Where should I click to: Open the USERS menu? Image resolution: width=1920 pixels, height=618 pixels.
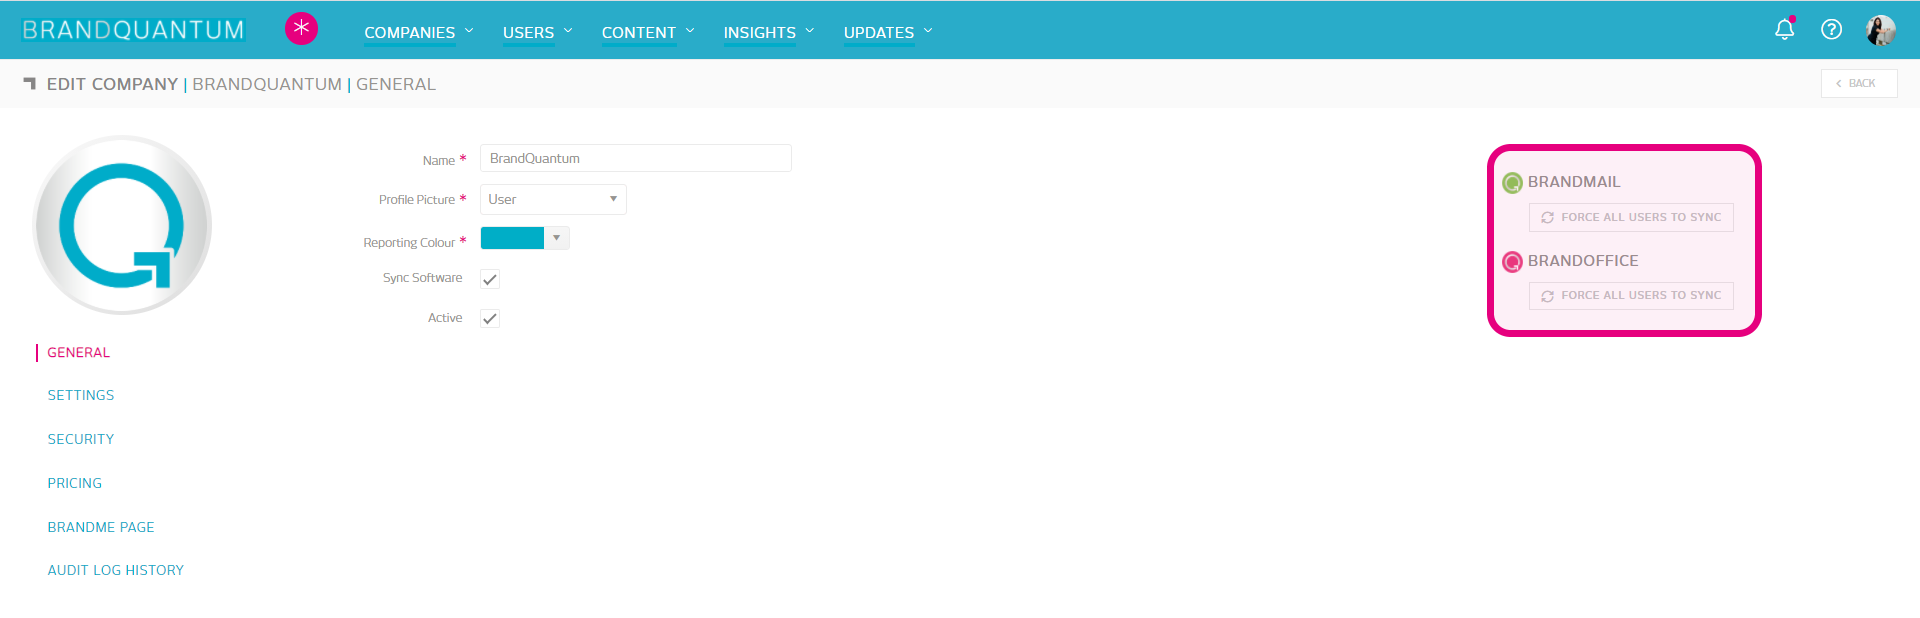528,33
